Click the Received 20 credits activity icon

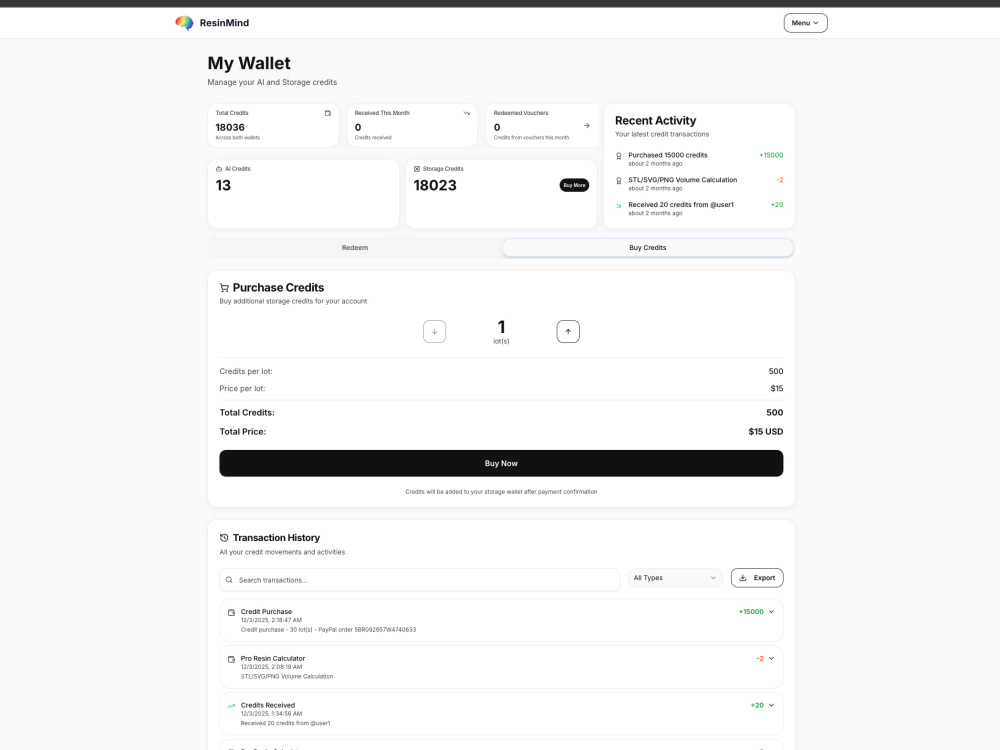619,205
